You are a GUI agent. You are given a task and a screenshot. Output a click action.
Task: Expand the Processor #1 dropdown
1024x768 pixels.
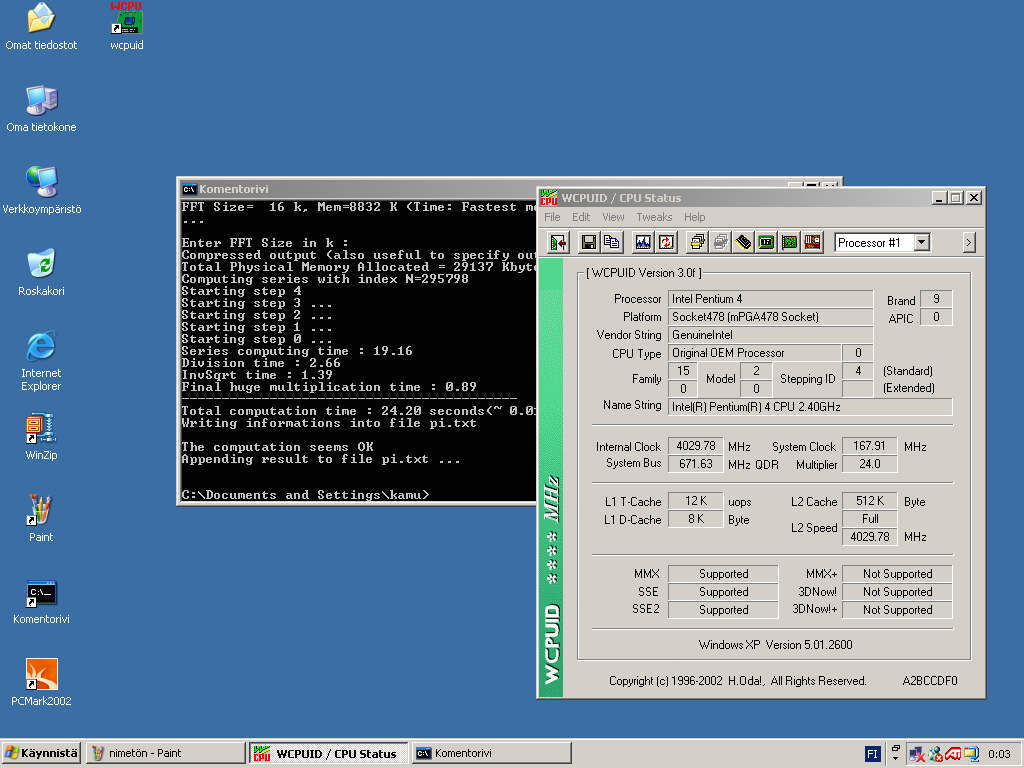coord(921,242)
